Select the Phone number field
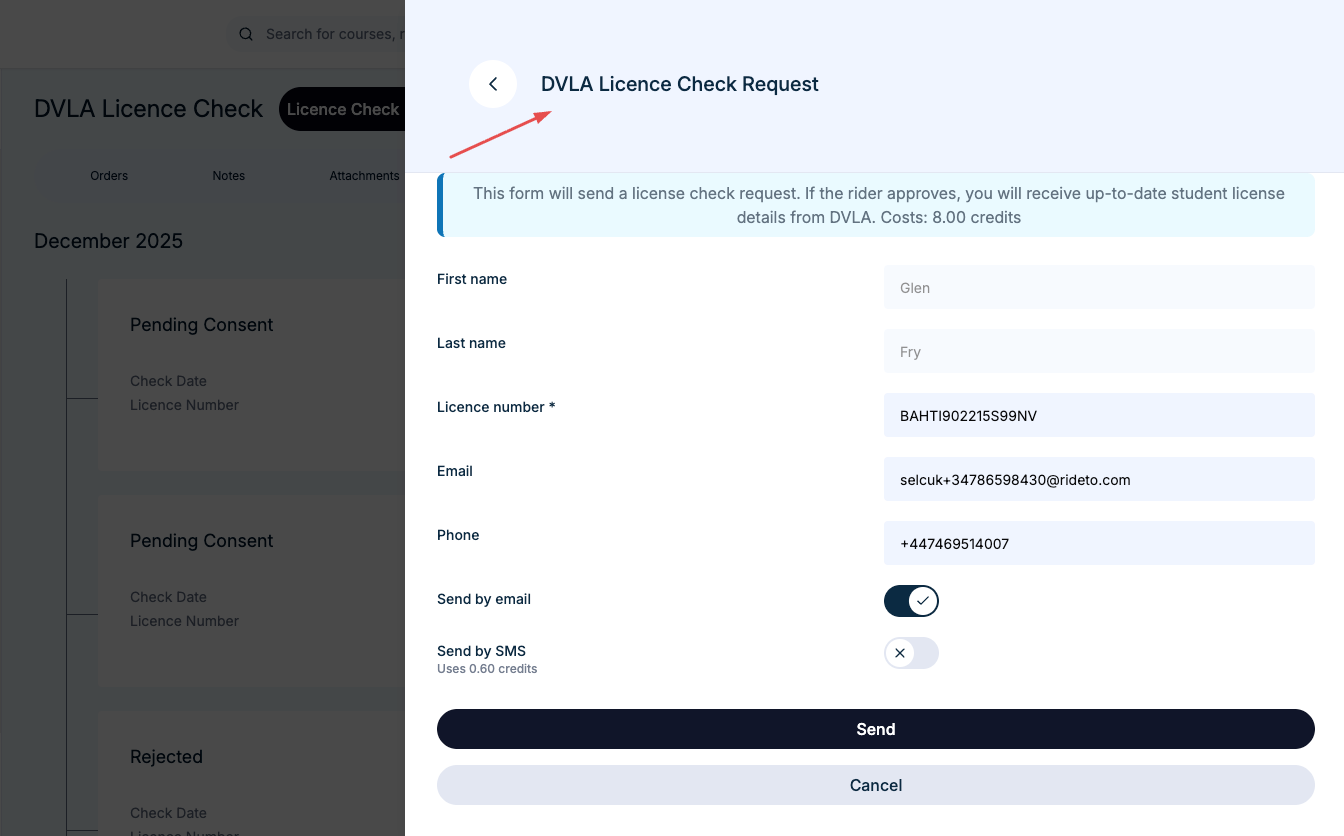Viewport: 1344px width, 836px height. pos(1099,543)
